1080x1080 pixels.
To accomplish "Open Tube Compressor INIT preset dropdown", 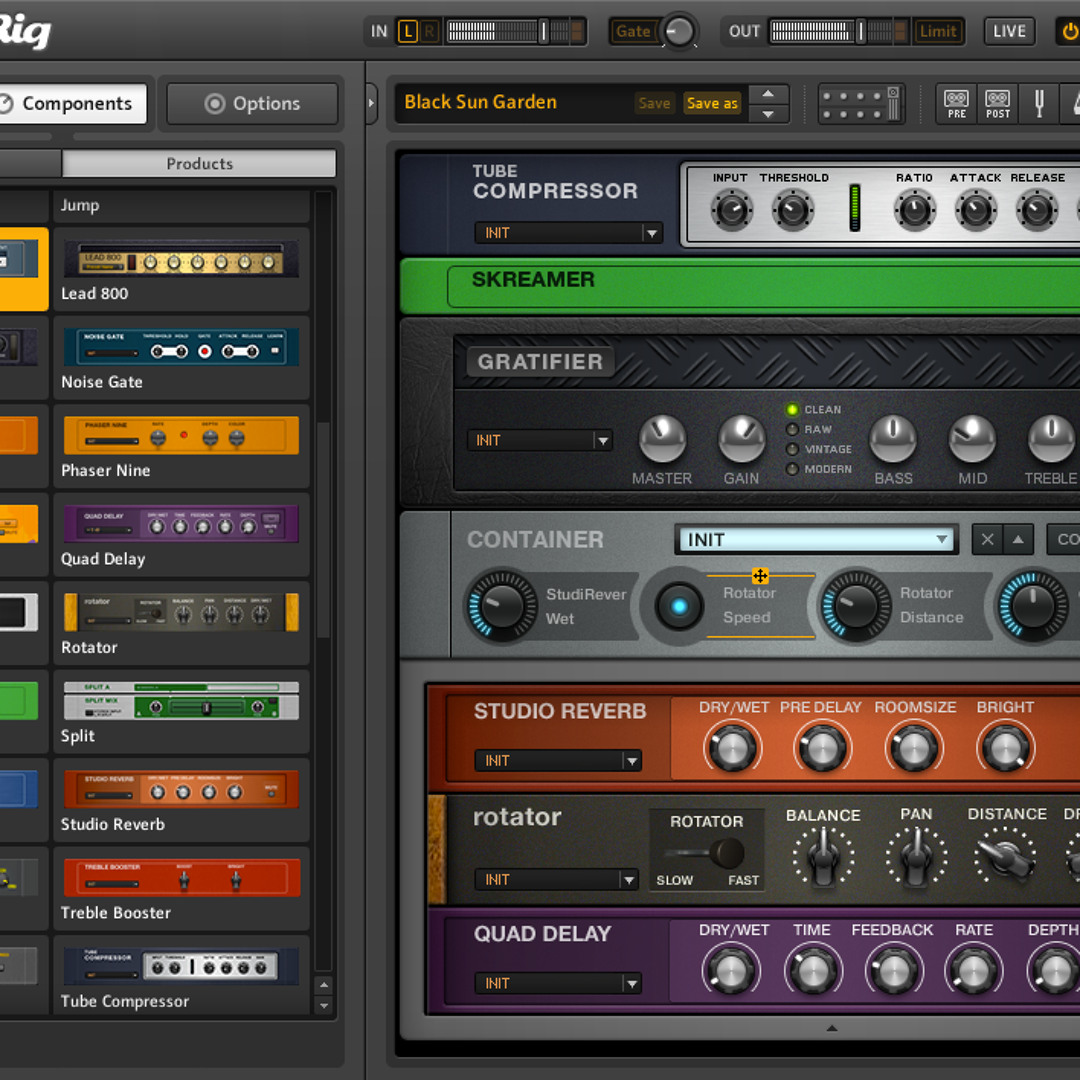I will (x=568, y=233).
